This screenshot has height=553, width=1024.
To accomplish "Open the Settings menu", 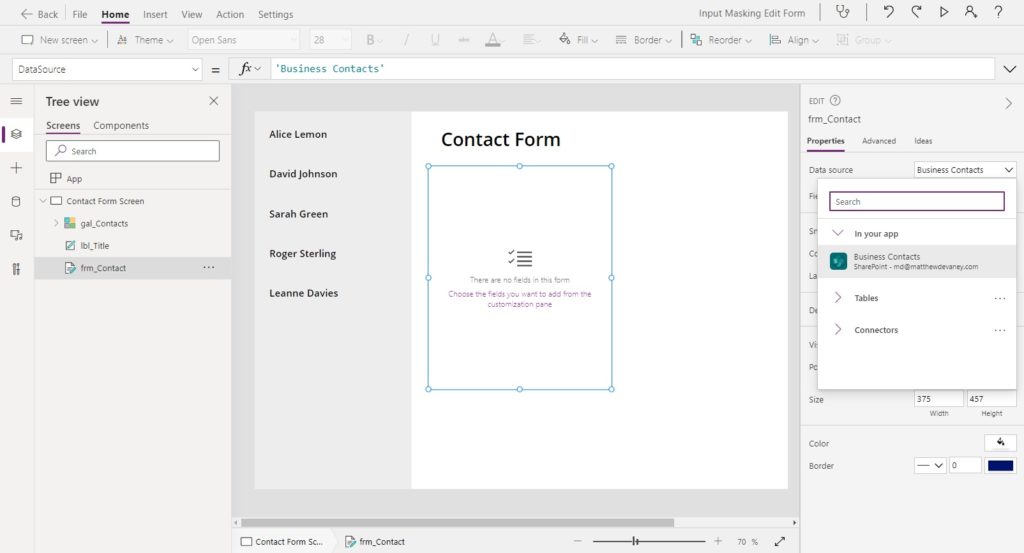I will (x=275, y=14).
